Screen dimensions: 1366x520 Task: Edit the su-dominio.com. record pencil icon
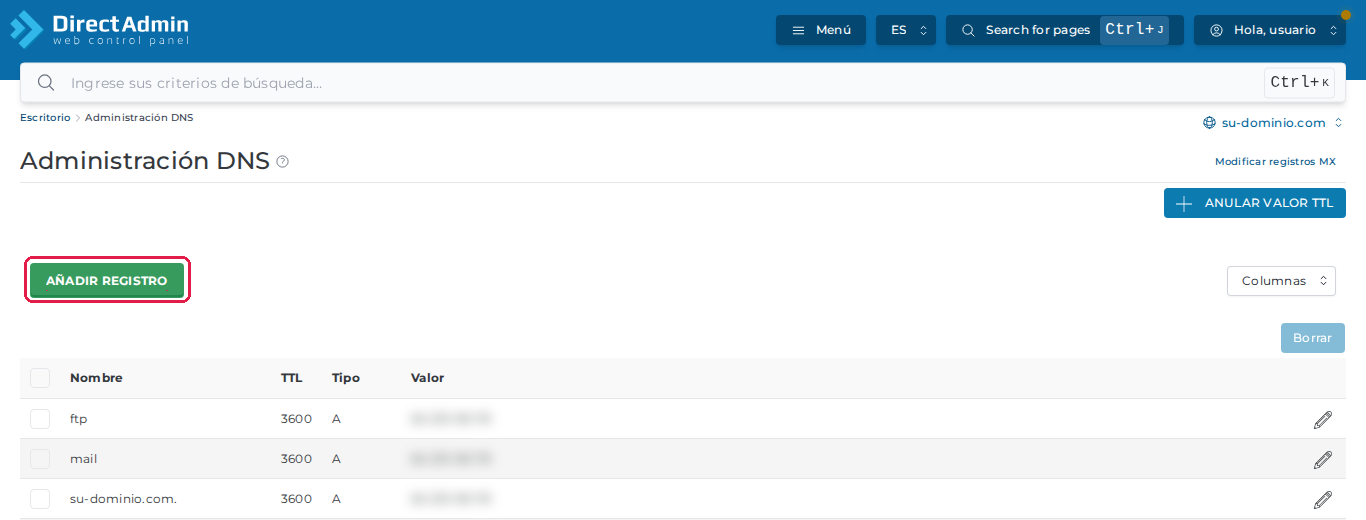click(x=1323, y=499)
